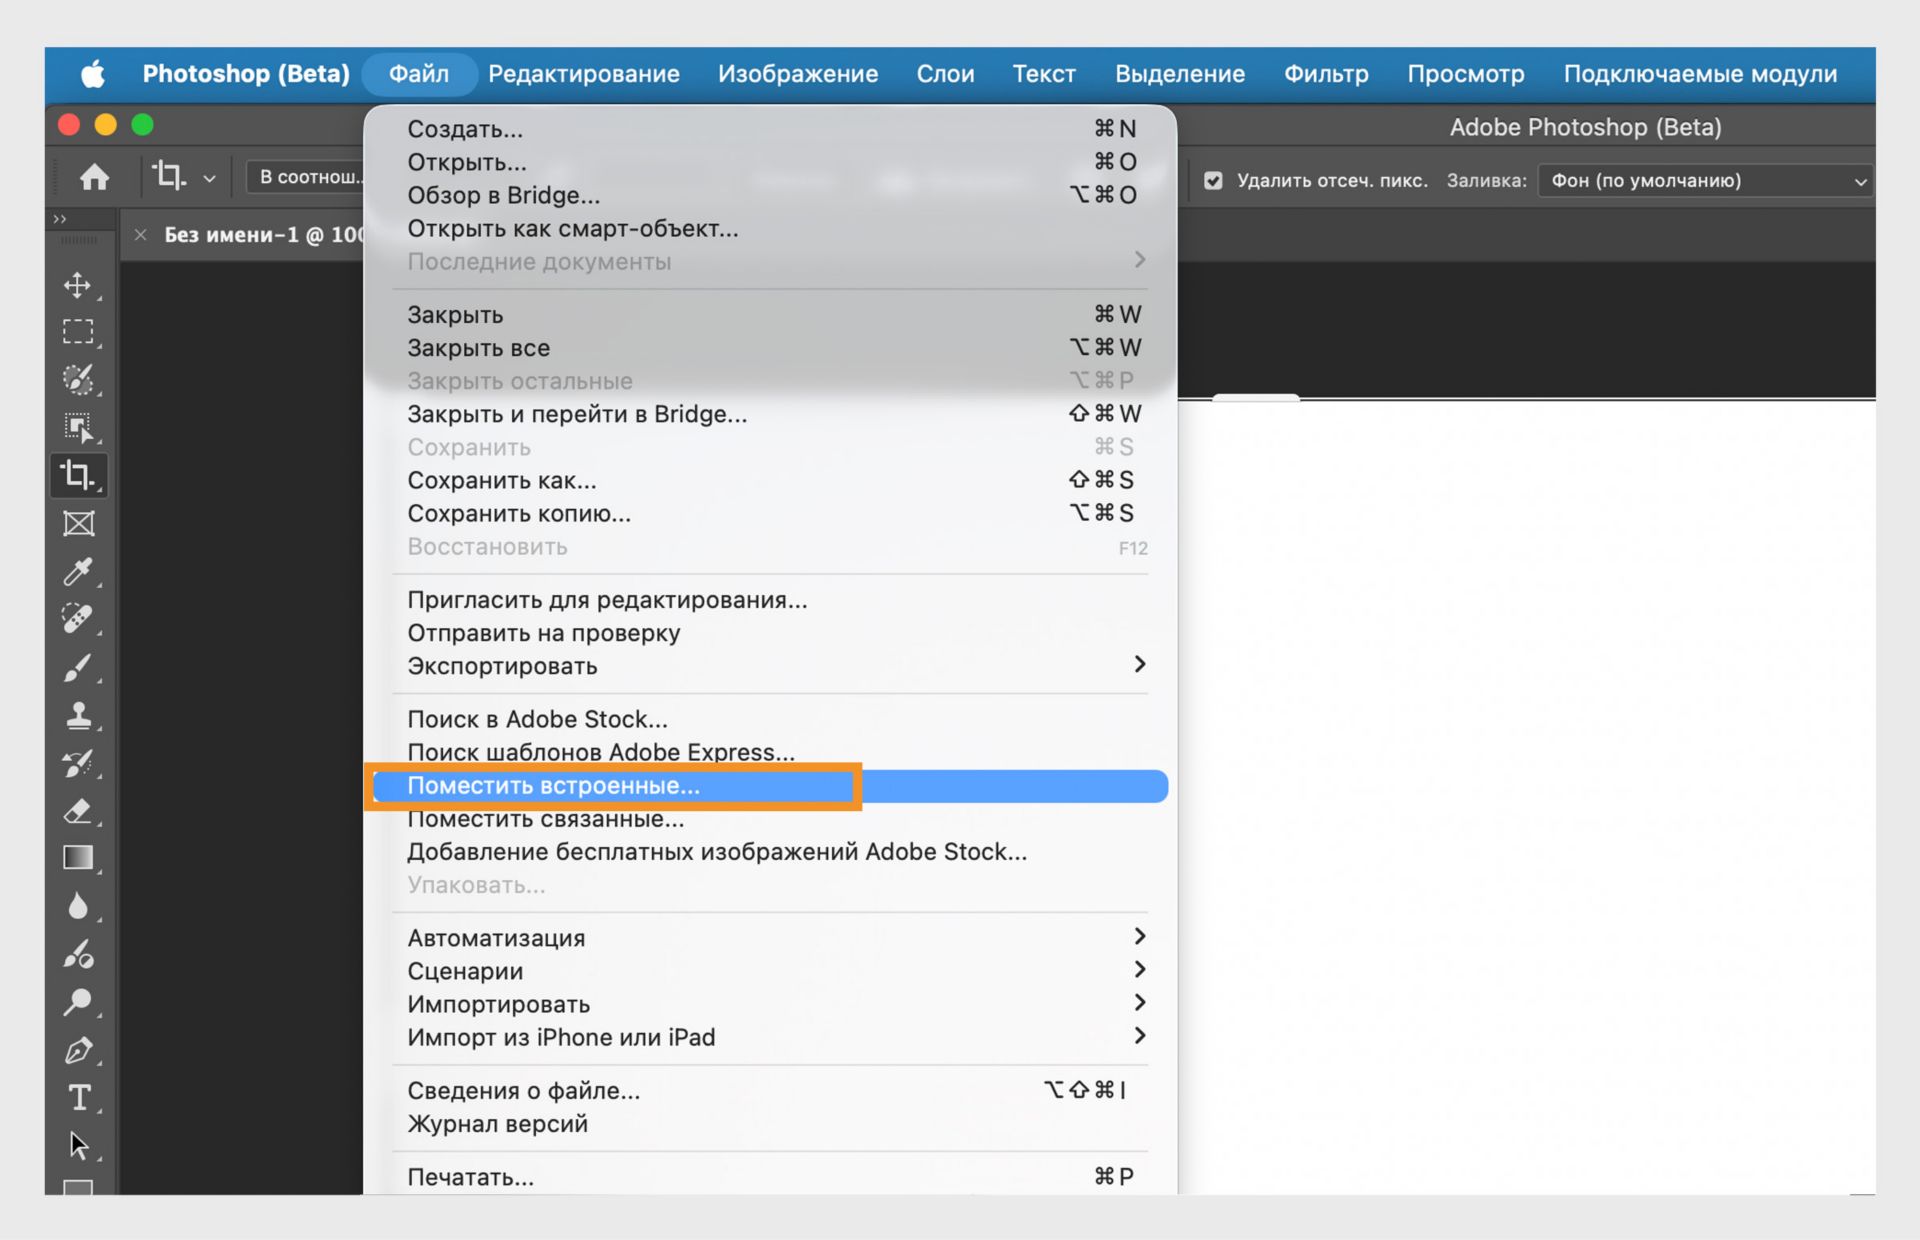Screen dimensions: 1920x1240
Task: Open the Фильтр menu
Action: (x=1326, y=73)
